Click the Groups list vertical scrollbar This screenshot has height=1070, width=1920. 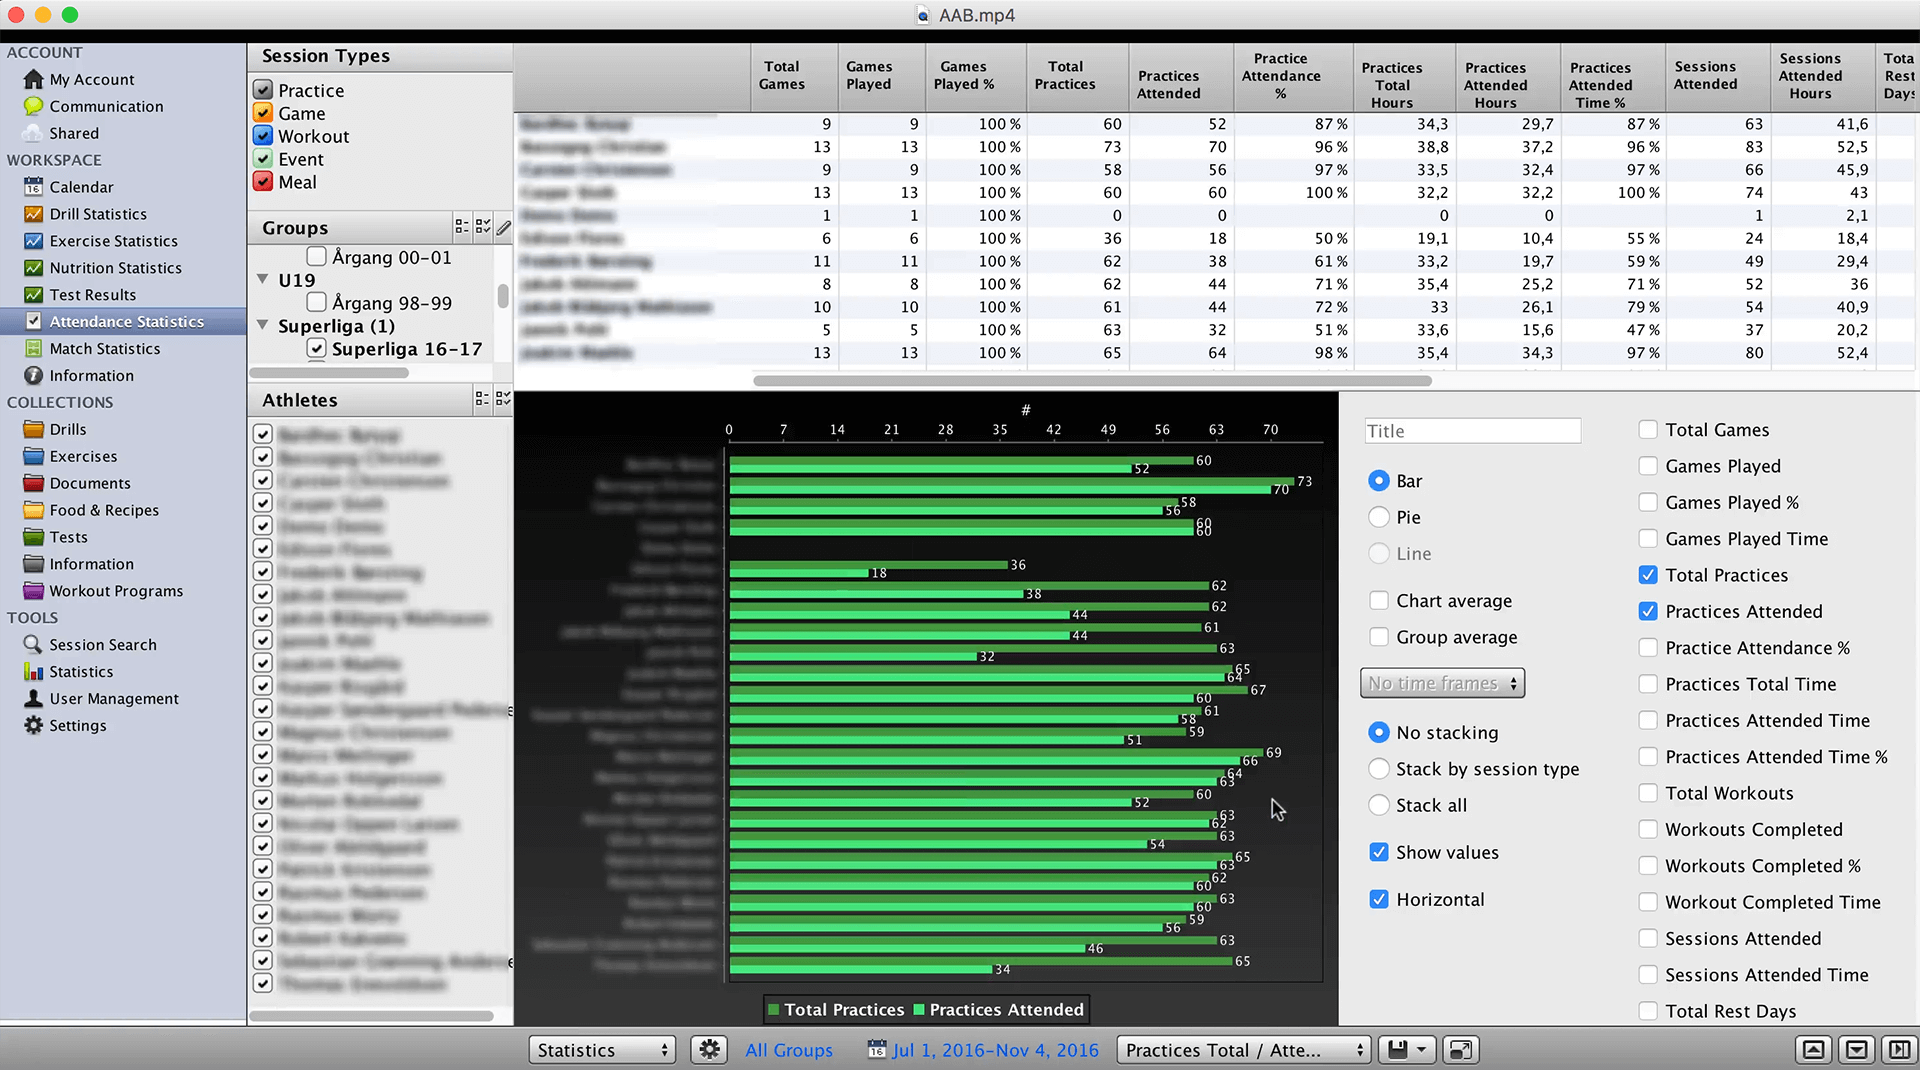503,296
